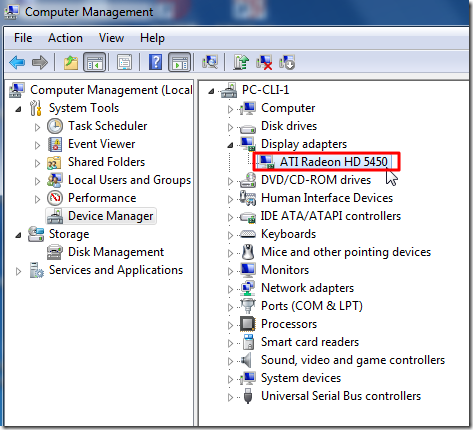Toggle Show/Hide Console Tree toolbar icon
Viewport: 473px width, 430px height.
(94, 62)
